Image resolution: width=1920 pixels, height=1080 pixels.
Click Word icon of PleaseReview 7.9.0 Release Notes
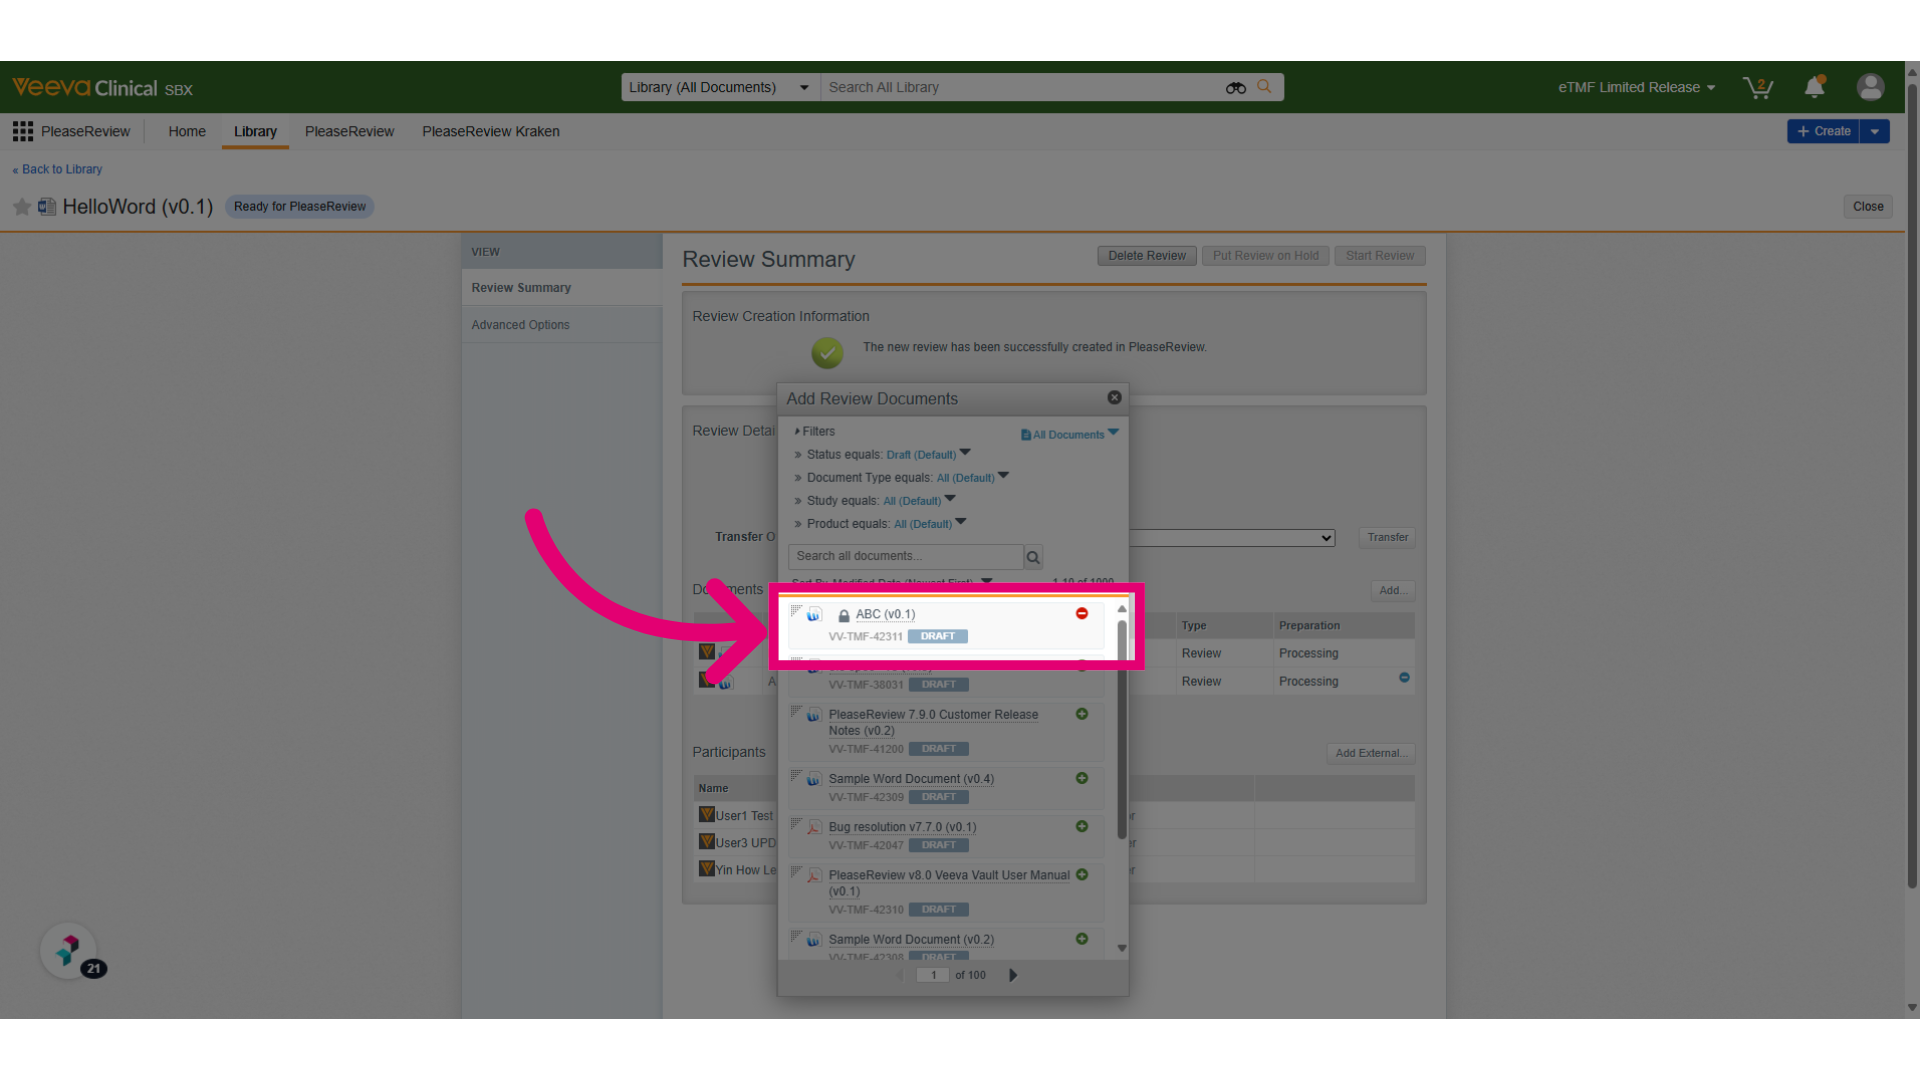point(814,715)
